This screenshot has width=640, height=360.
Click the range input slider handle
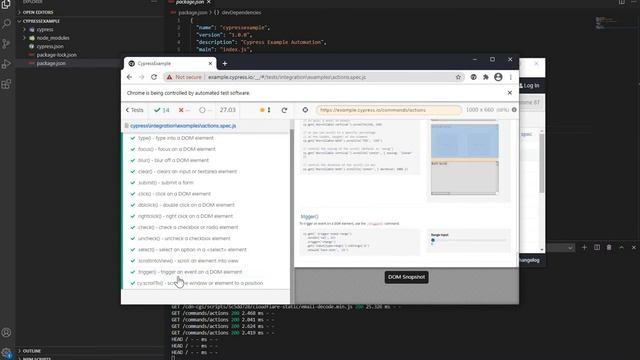tap(433, 240)
